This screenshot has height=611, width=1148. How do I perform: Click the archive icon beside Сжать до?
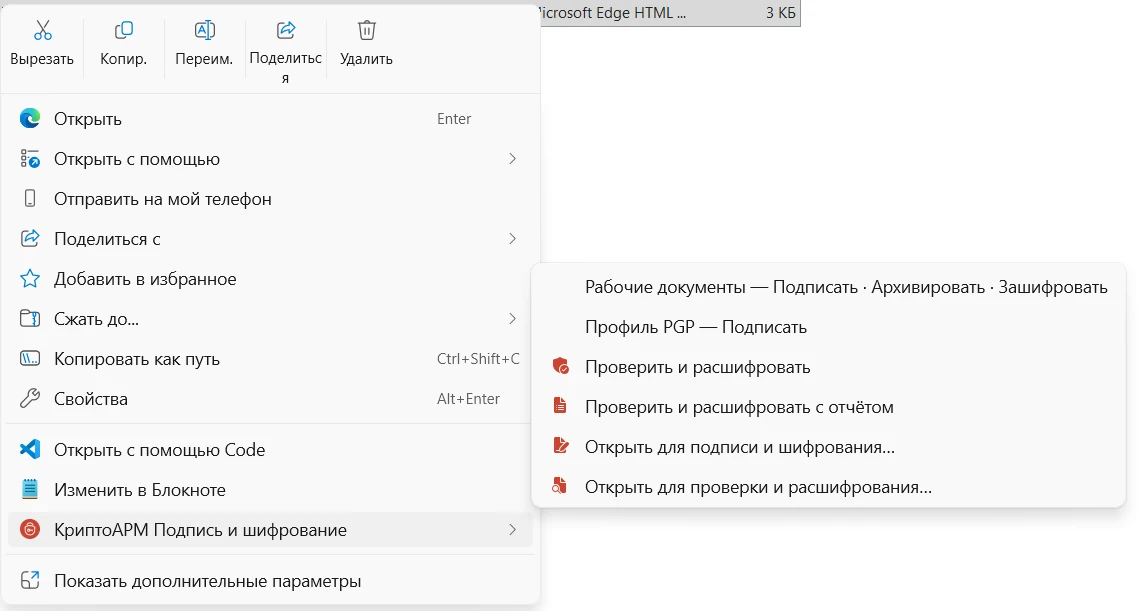[x=30, y=318]
